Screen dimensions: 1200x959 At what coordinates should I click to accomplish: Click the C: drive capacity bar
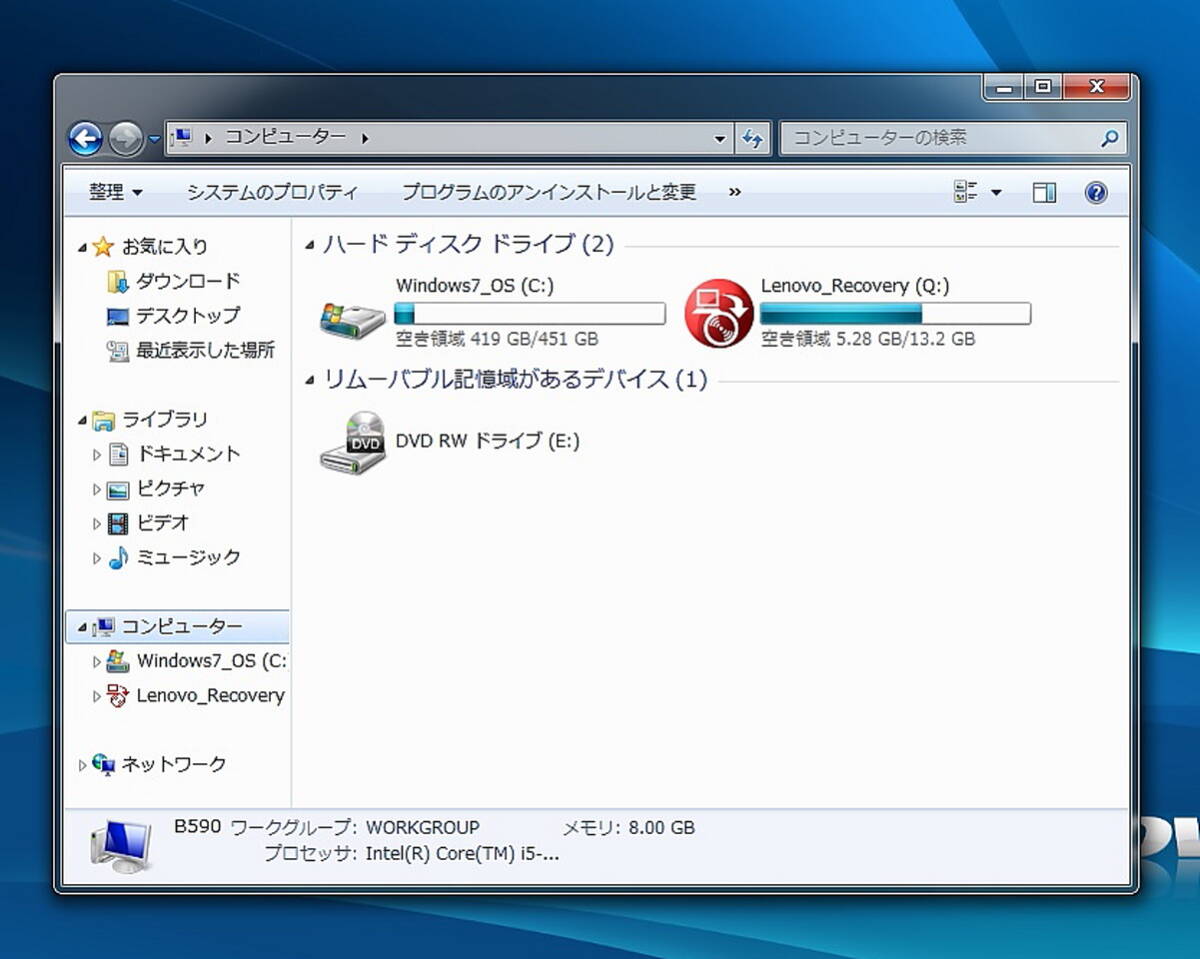(530, 314)
